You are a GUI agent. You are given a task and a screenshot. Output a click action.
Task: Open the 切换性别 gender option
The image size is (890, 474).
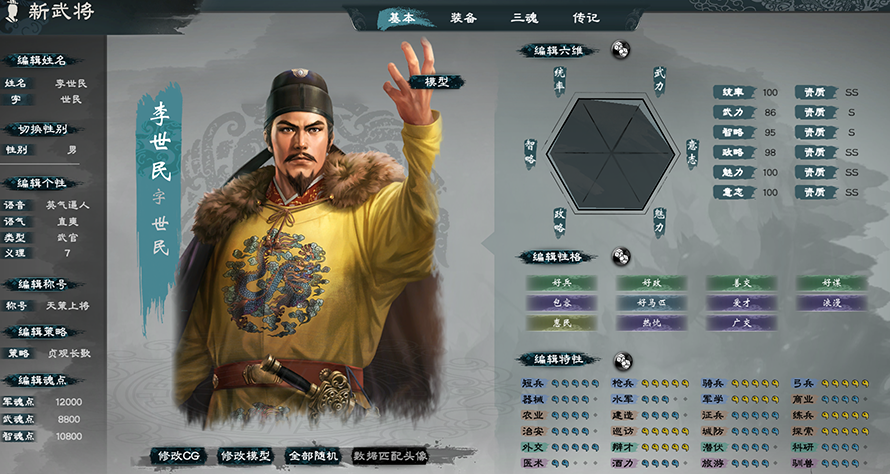[43, 129]
